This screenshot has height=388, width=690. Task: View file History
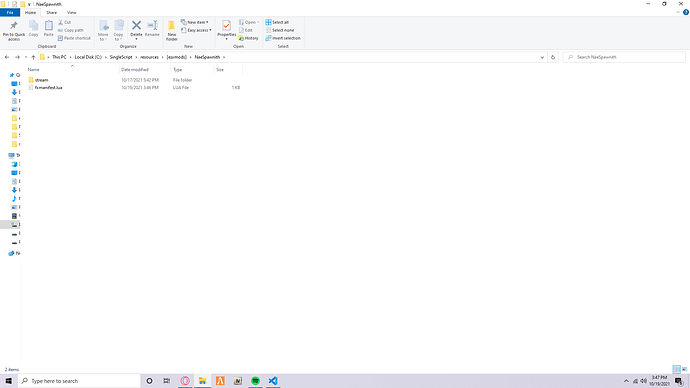click(249, 38)
